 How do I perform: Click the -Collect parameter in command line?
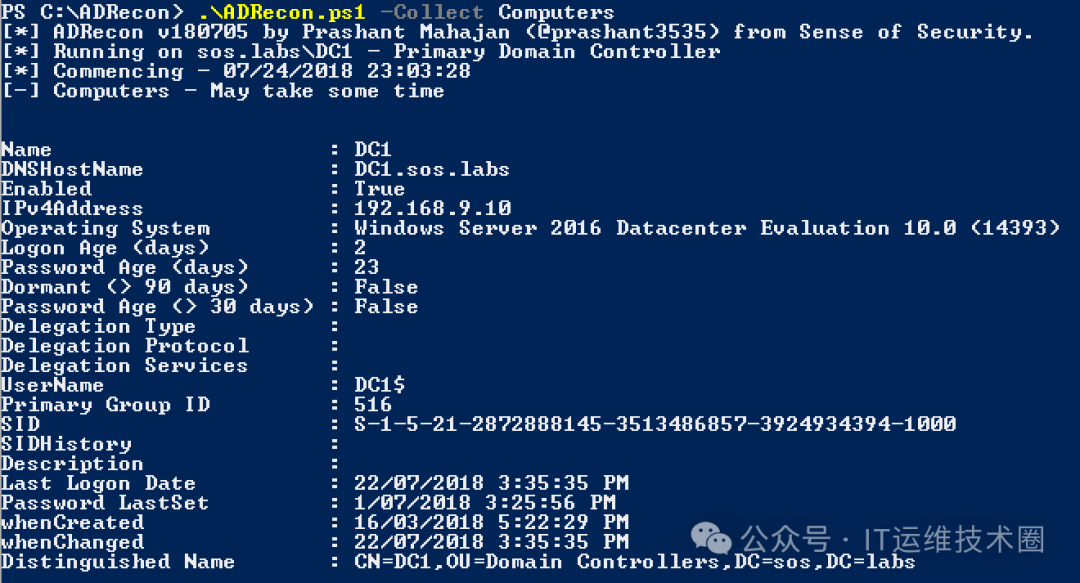(x=432, y=12)
